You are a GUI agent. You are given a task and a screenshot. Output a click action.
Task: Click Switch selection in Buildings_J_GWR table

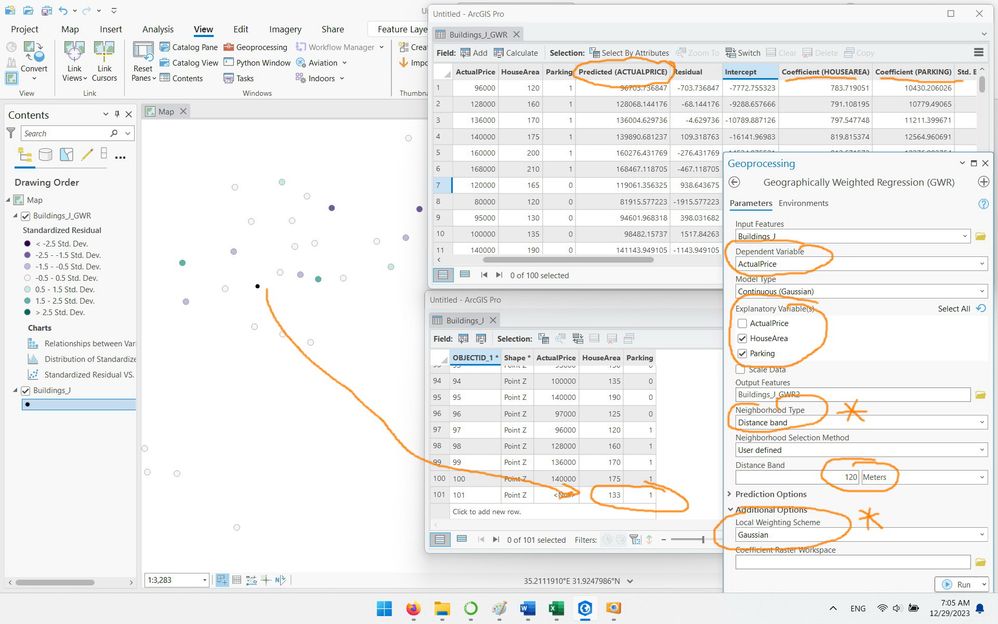click(742, 53)
